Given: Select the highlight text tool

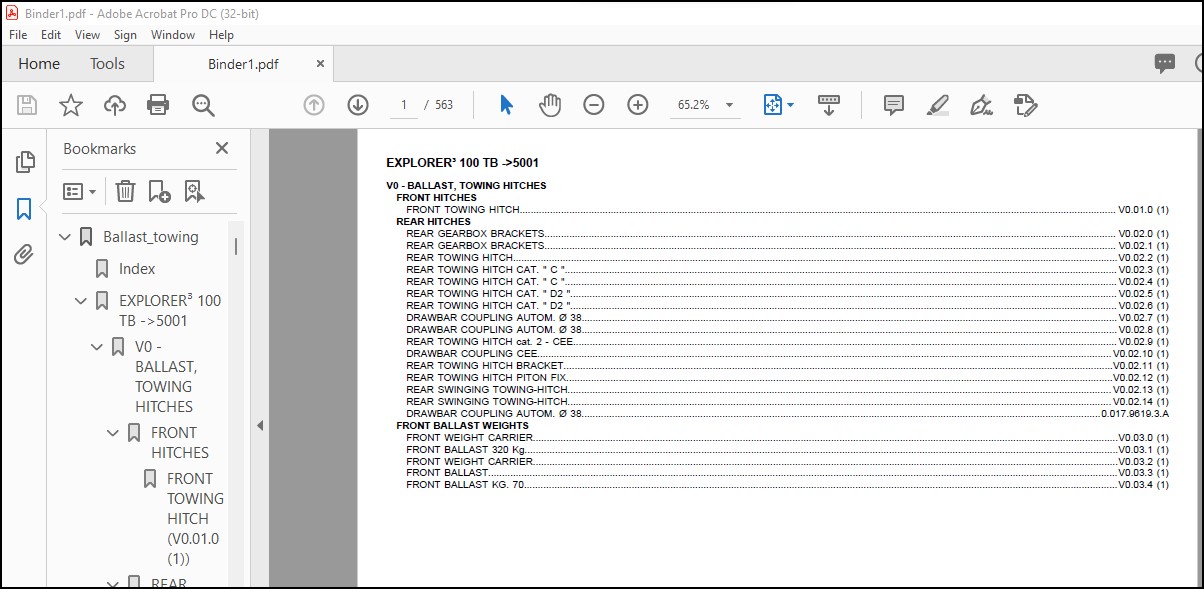Looking at the screenshot, I should [x=938, y=105].
